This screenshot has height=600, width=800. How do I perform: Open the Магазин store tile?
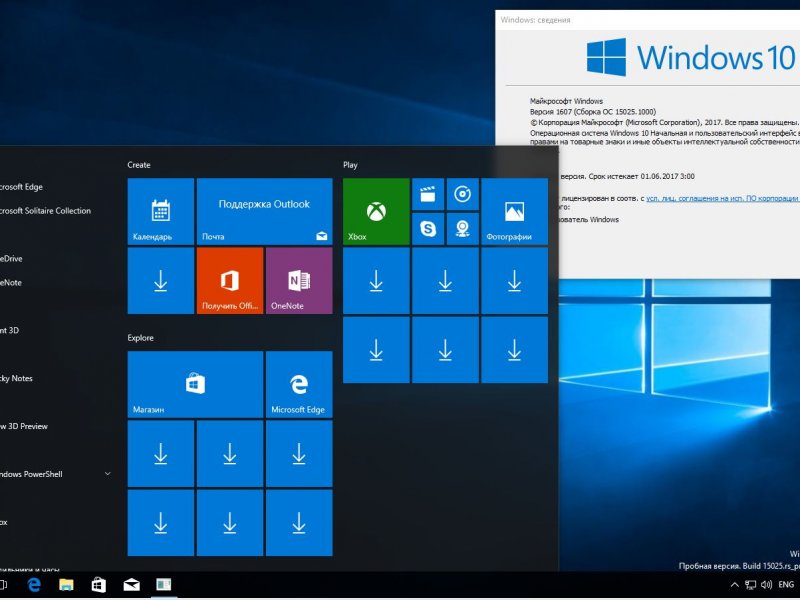[x=195, y=384]
